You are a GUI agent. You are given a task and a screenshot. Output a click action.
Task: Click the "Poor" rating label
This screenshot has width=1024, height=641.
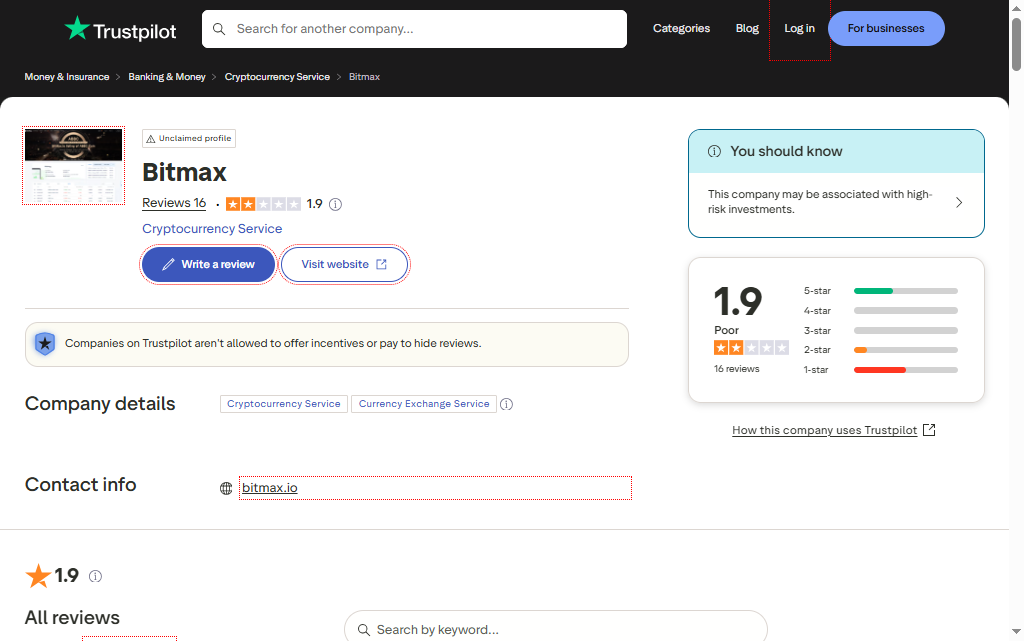[726, 330]
